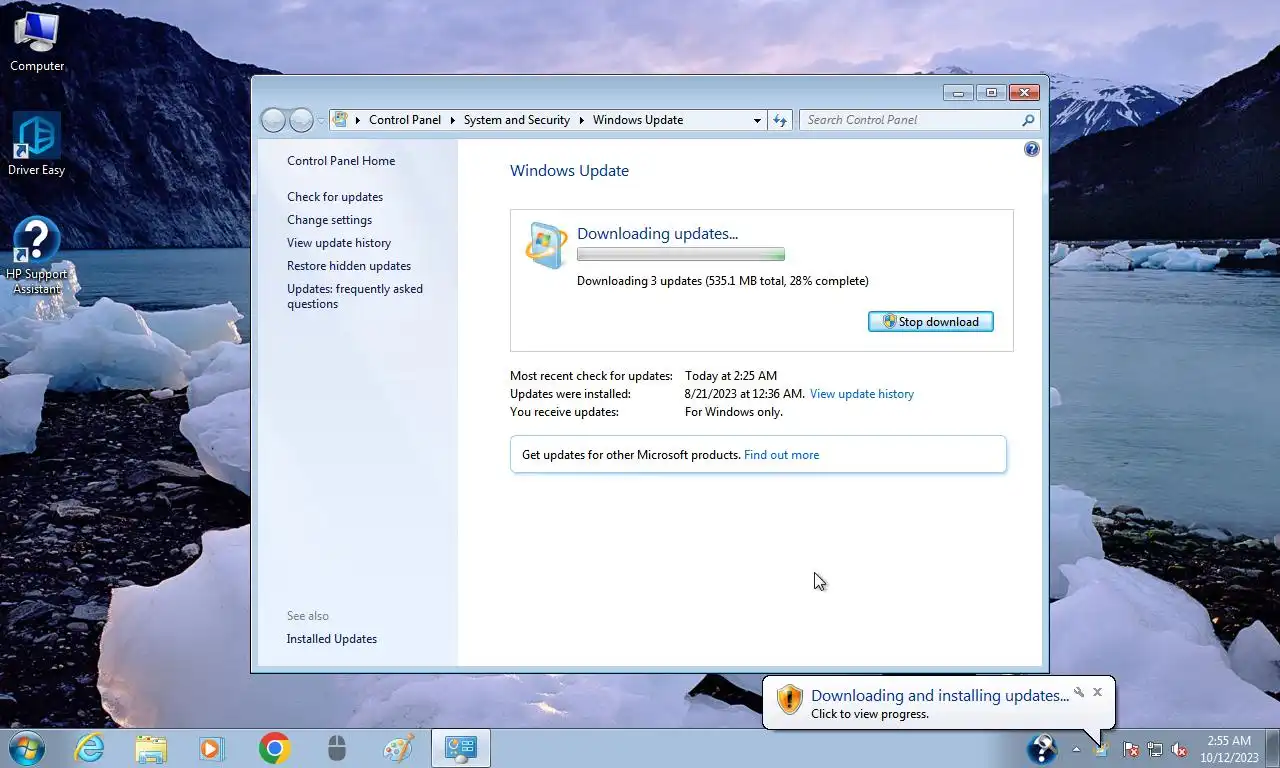This screenshot has height=768, width=1280.
Task: Launch Google Chrome from taskbar
Action: click(x=274, y=748)
